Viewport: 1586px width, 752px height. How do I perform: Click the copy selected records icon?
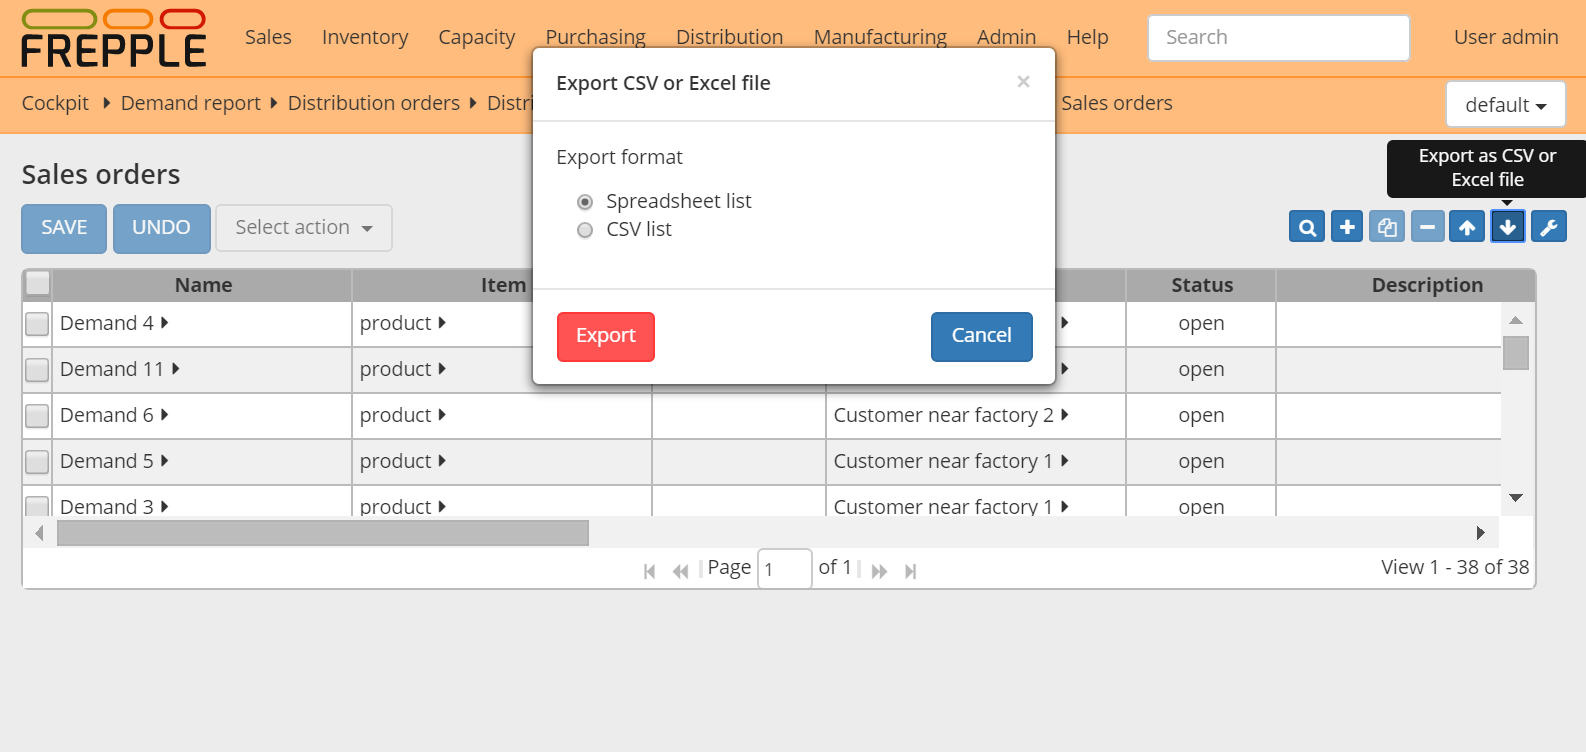1387,227
